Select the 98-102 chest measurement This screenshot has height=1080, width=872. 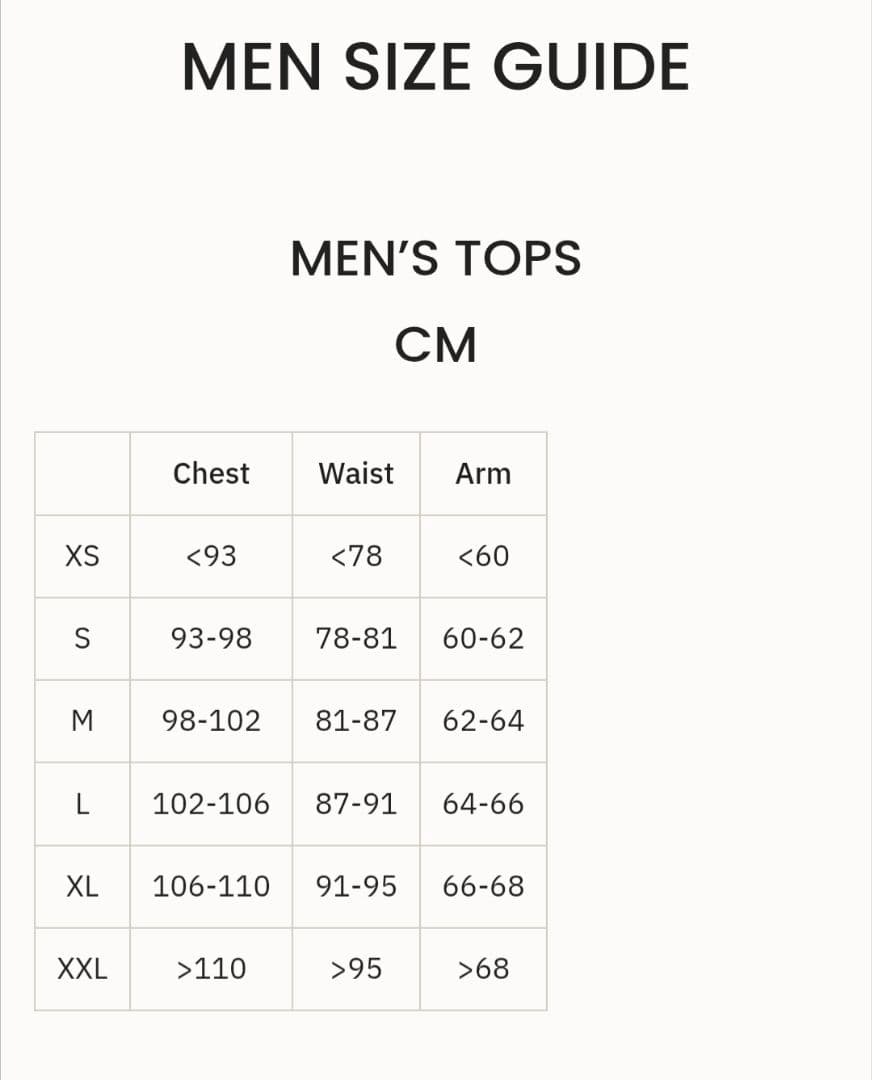(211, 721)
